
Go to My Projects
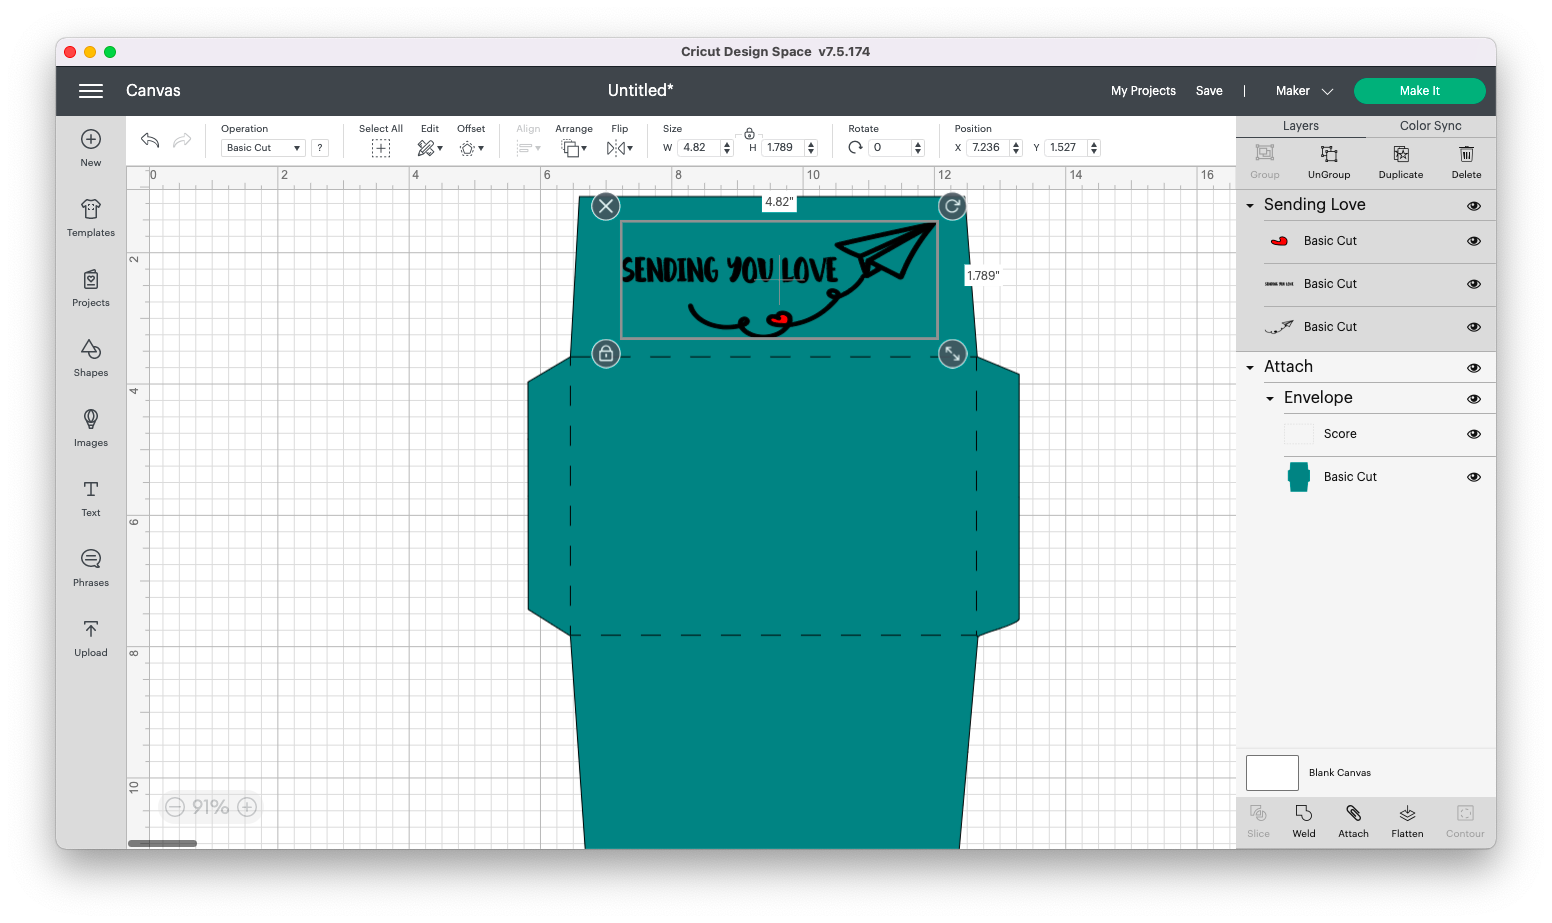[x=1143, y=90]
